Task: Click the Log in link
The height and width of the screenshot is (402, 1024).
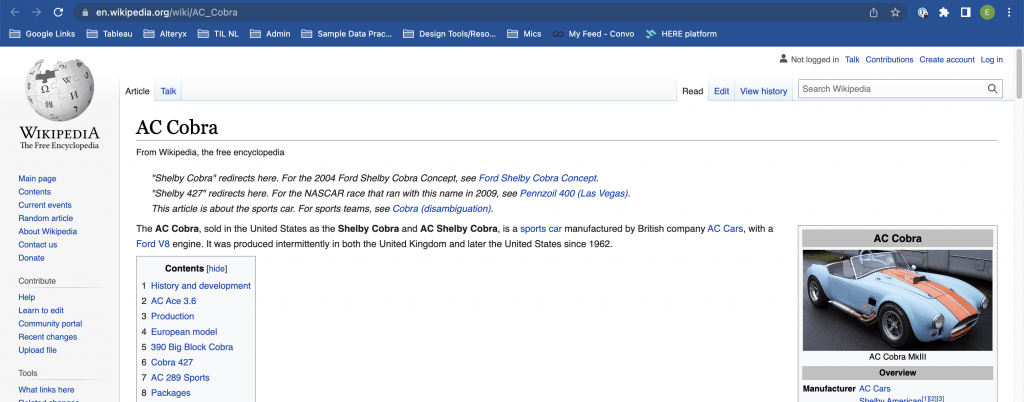Action: 991,60
